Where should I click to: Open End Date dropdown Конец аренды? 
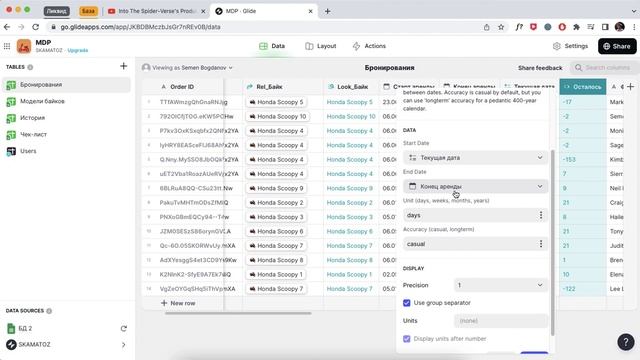(x=476, y=186)
